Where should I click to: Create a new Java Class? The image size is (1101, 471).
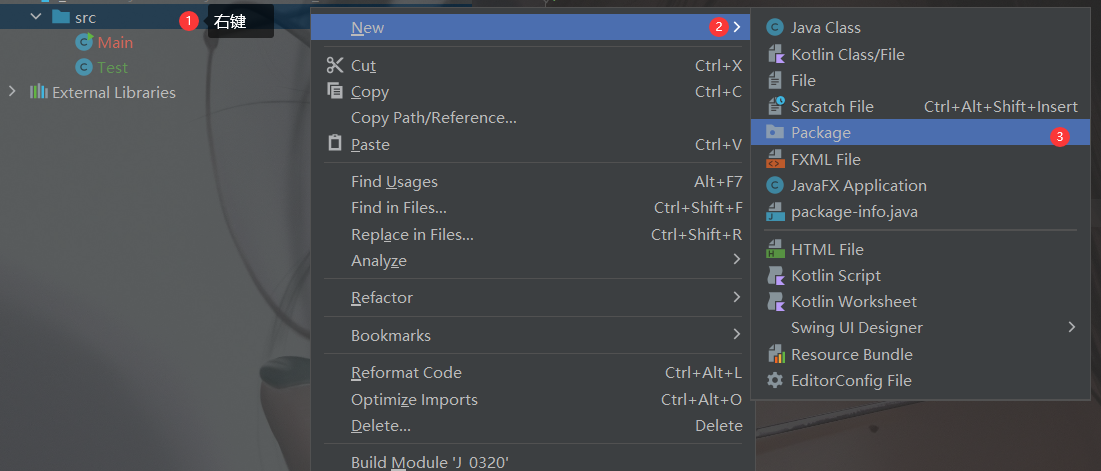[921, 27]
